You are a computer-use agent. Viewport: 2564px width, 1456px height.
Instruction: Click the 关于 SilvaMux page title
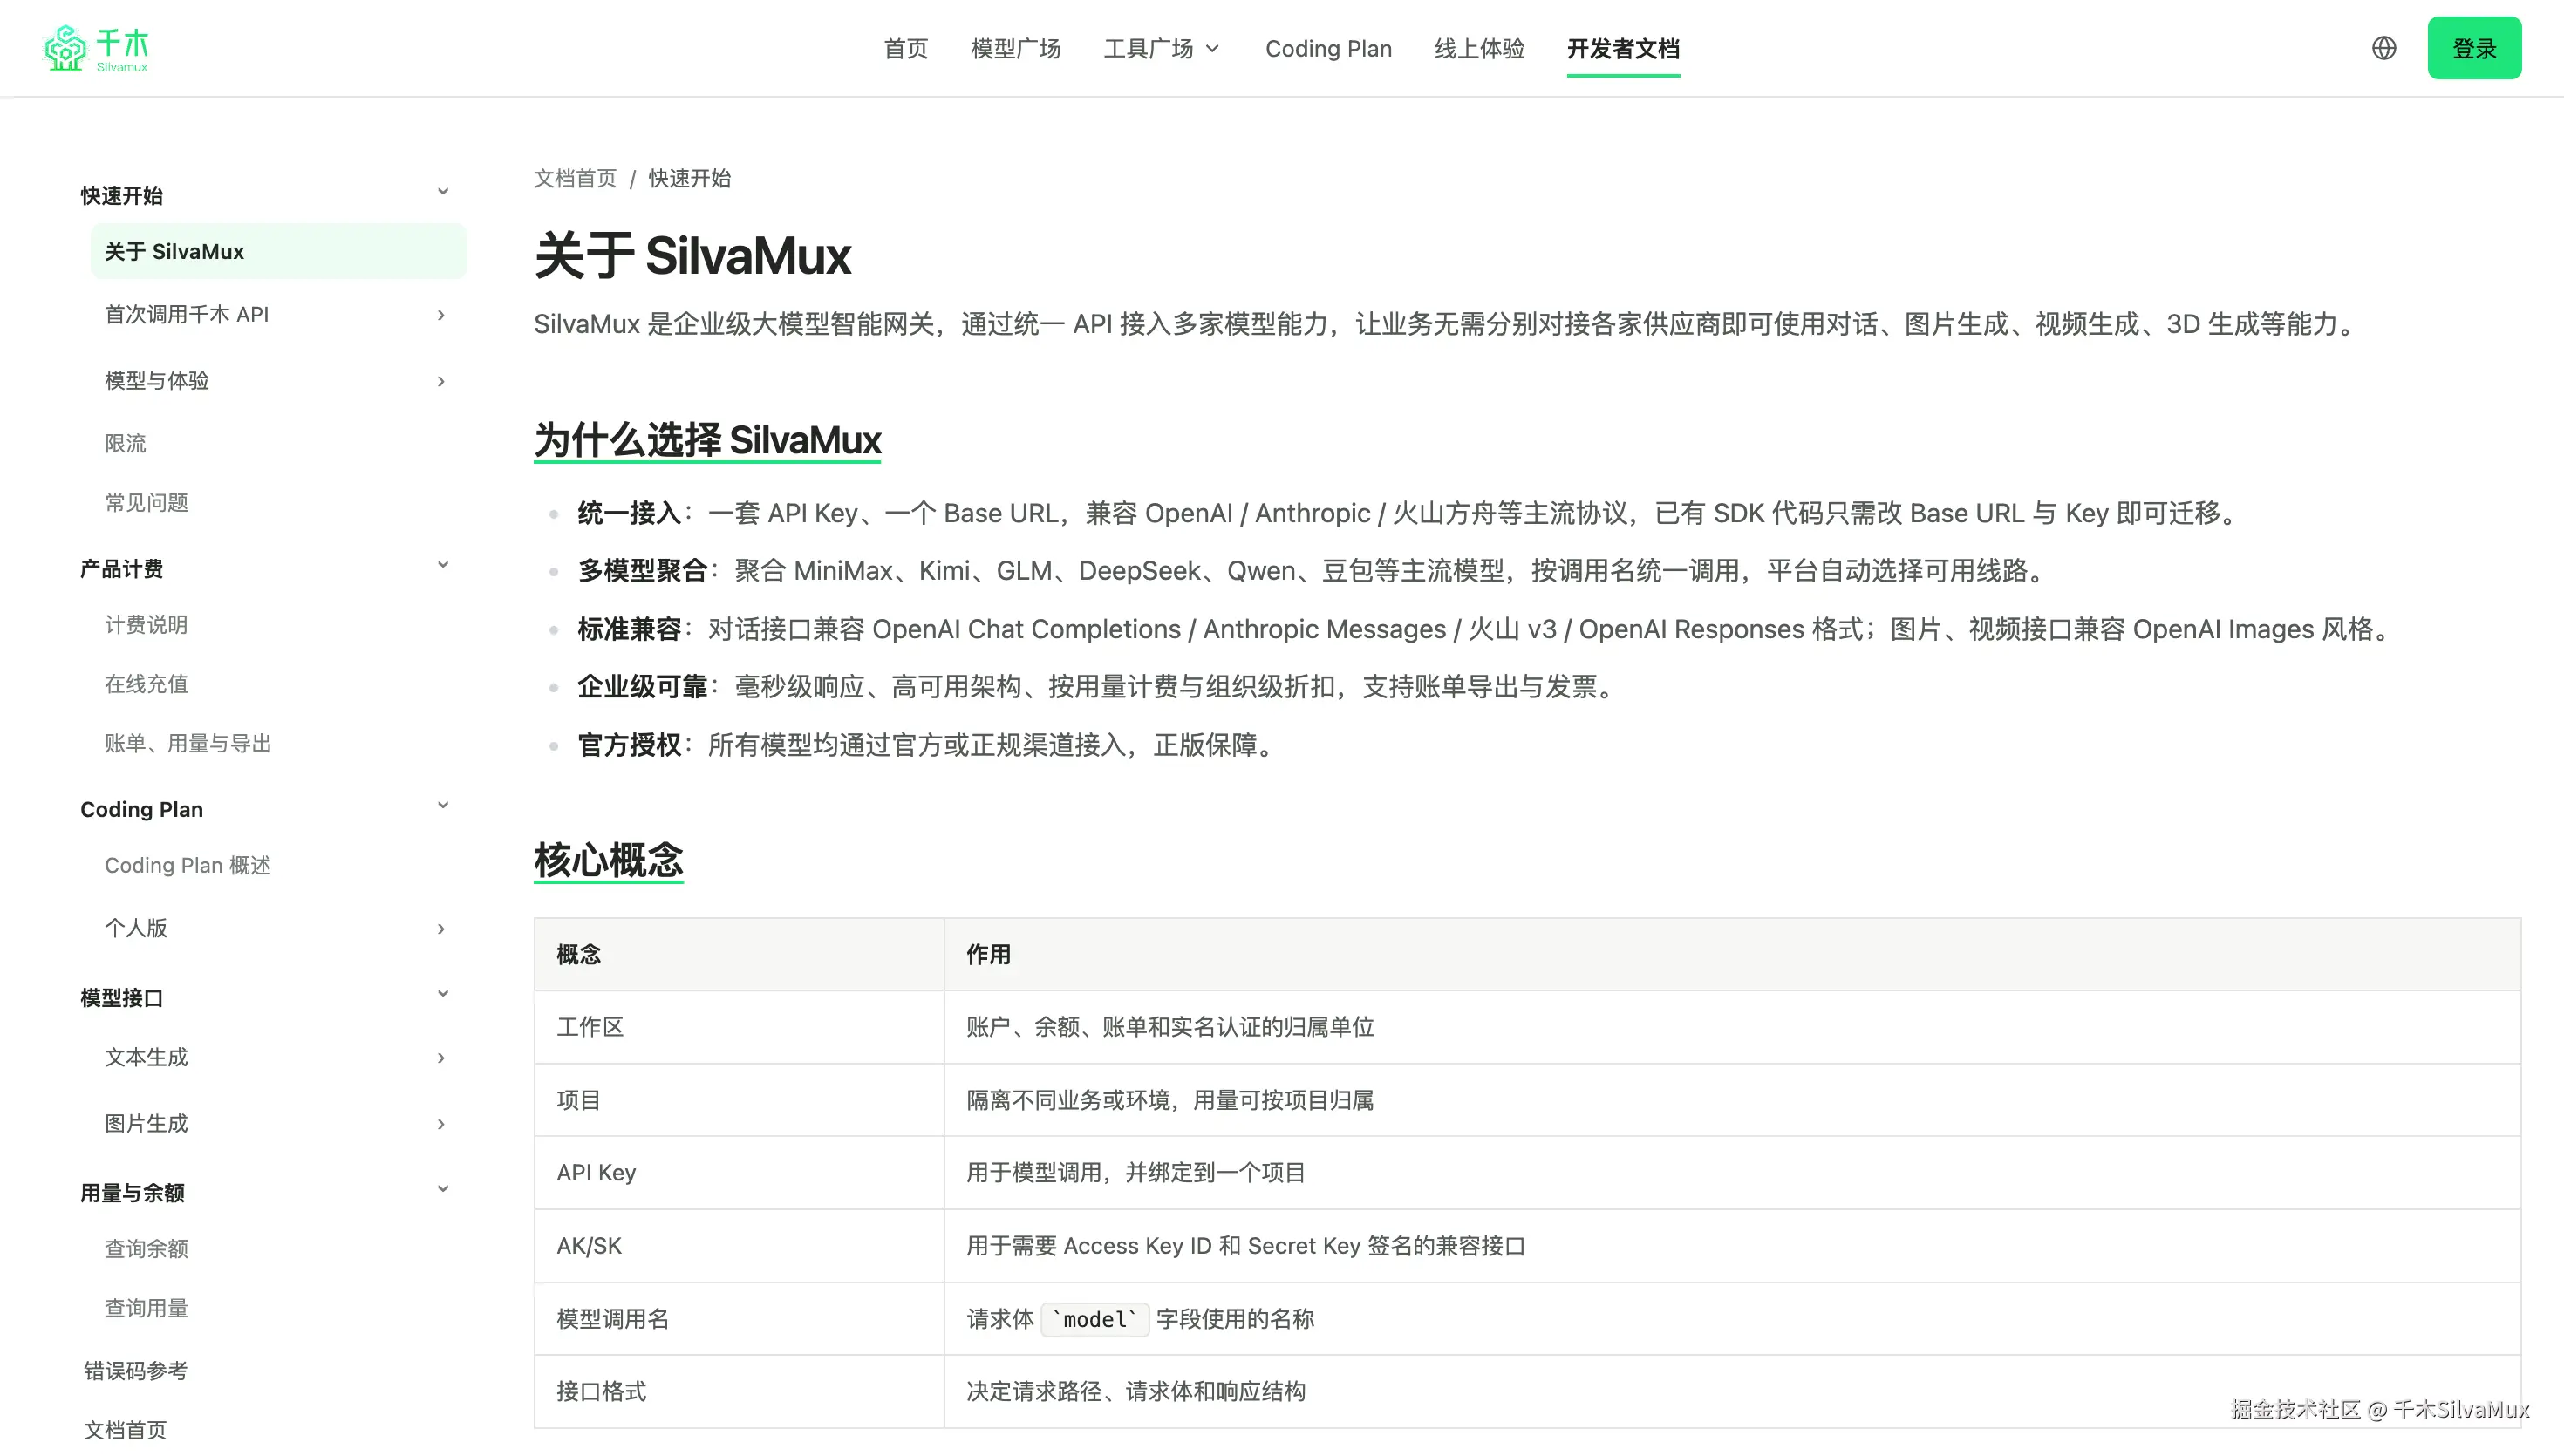(x=693, y=255)
